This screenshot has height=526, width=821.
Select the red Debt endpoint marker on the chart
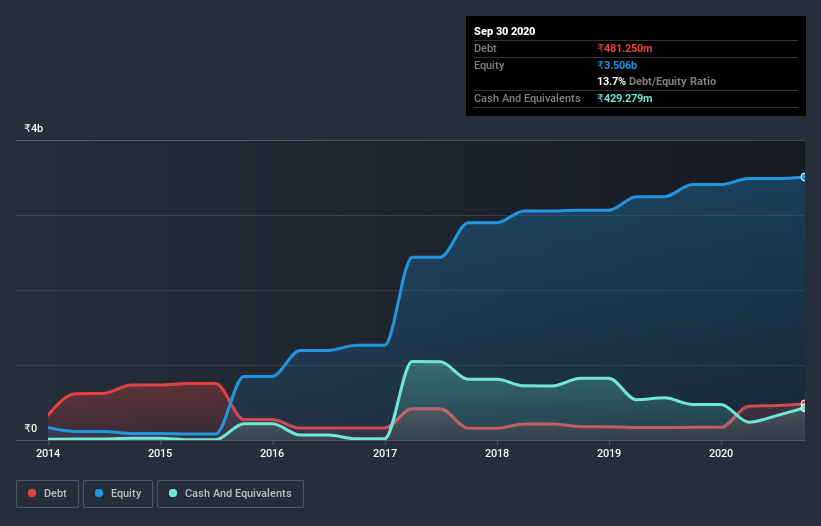pyautogui.click(x=804, y=404)
